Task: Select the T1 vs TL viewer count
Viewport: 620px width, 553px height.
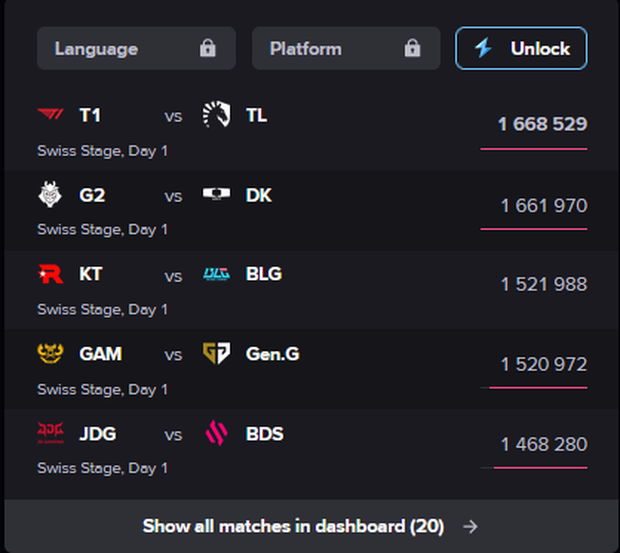Action: 542,125
